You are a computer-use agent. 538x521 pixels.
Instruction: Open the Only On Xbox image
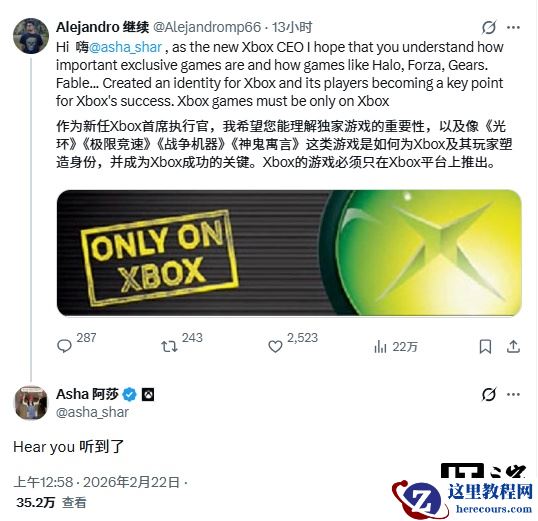289,253
